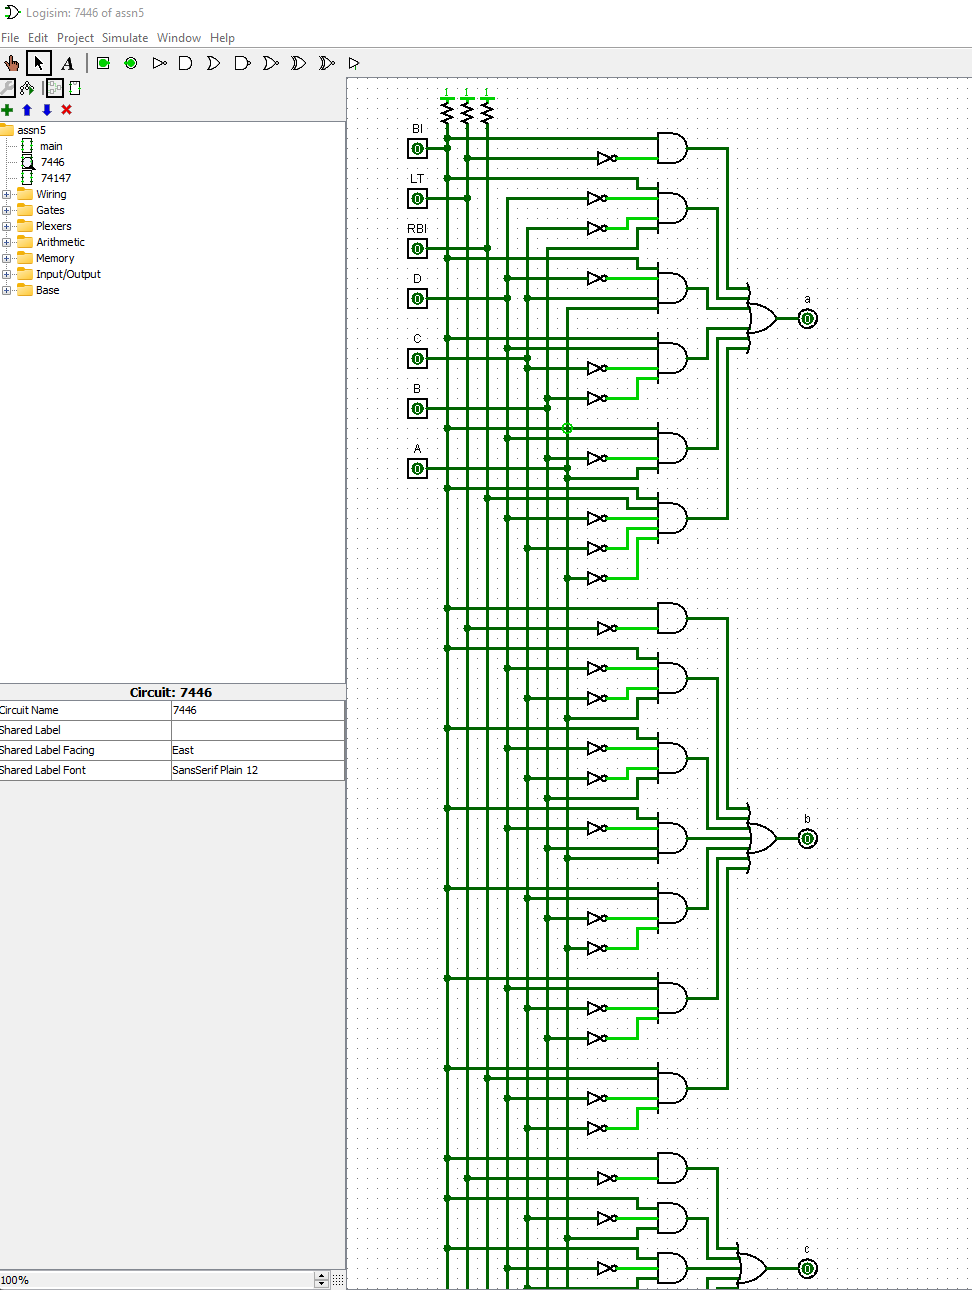Toggle the RBI input pin
The image size is (972, 1290).
pyautogui.click(x=417, y=249)
